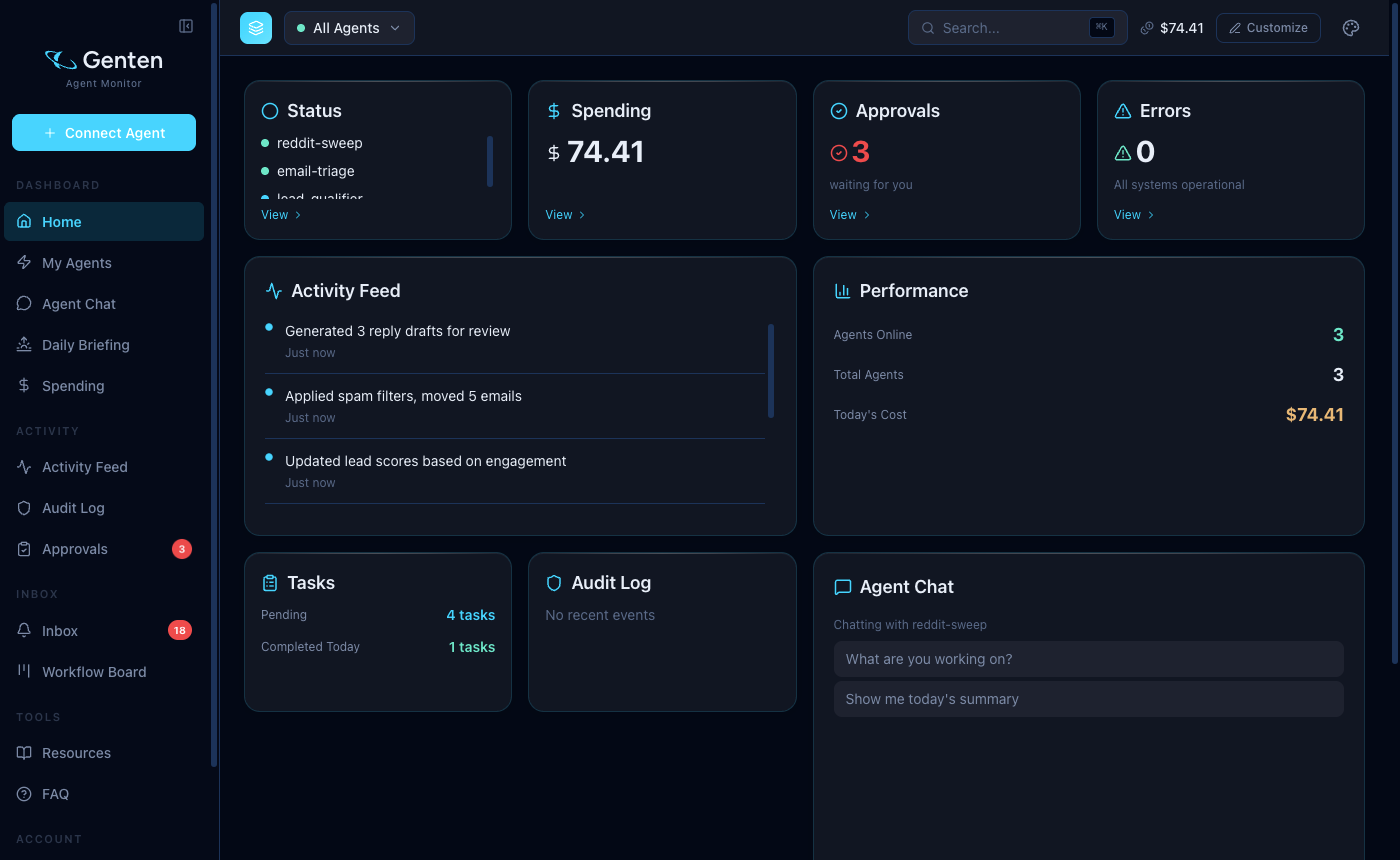The height and width of the screenshot is (860, 1400).
Task: Open the Resources book icon in sidebar
Action: [x=23, y=752]
